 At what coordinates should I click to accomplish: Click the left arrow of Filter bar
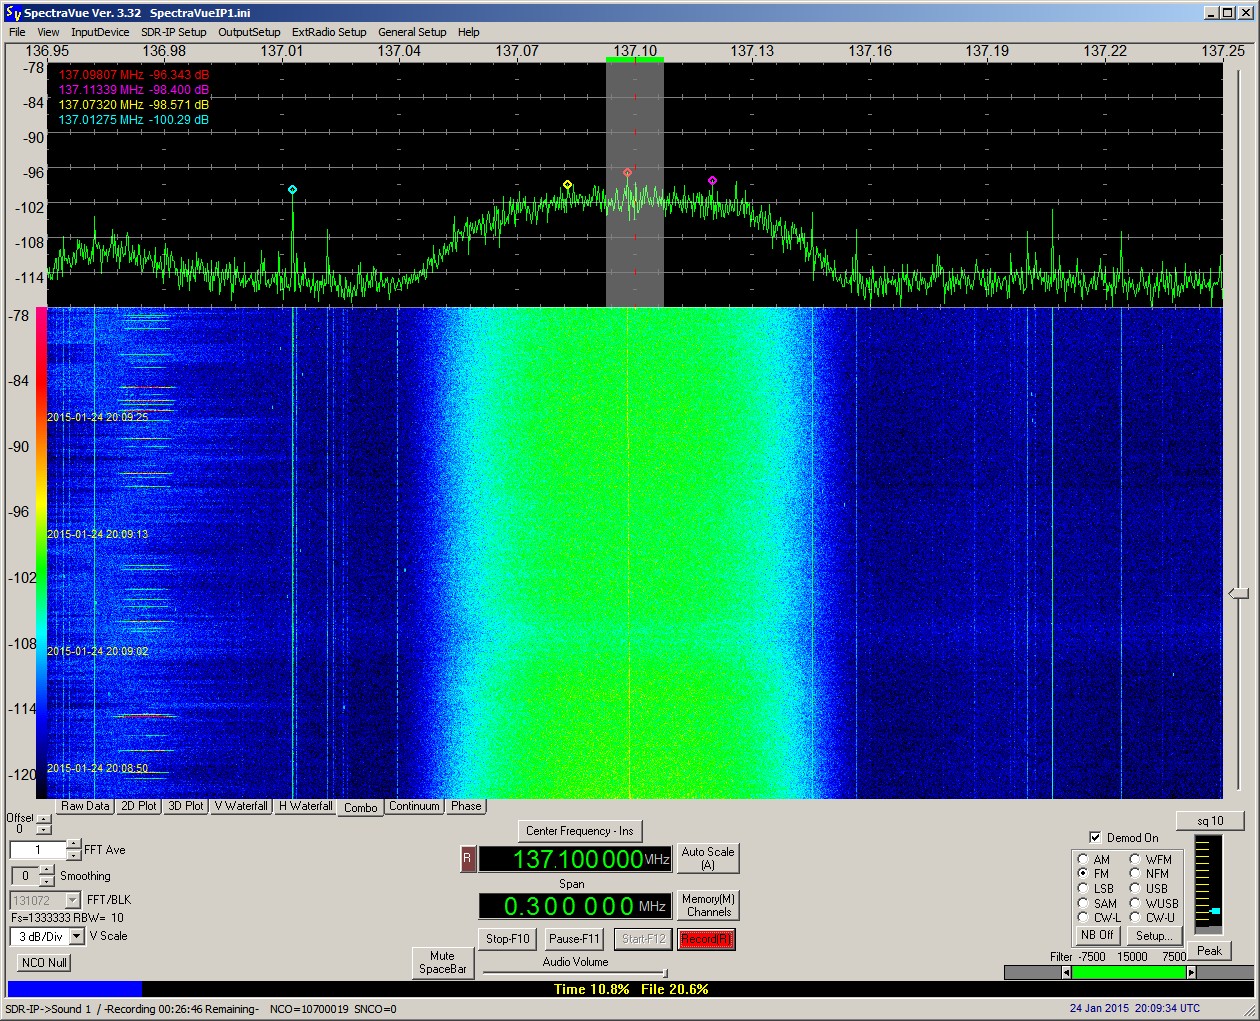pos(1066,973)
